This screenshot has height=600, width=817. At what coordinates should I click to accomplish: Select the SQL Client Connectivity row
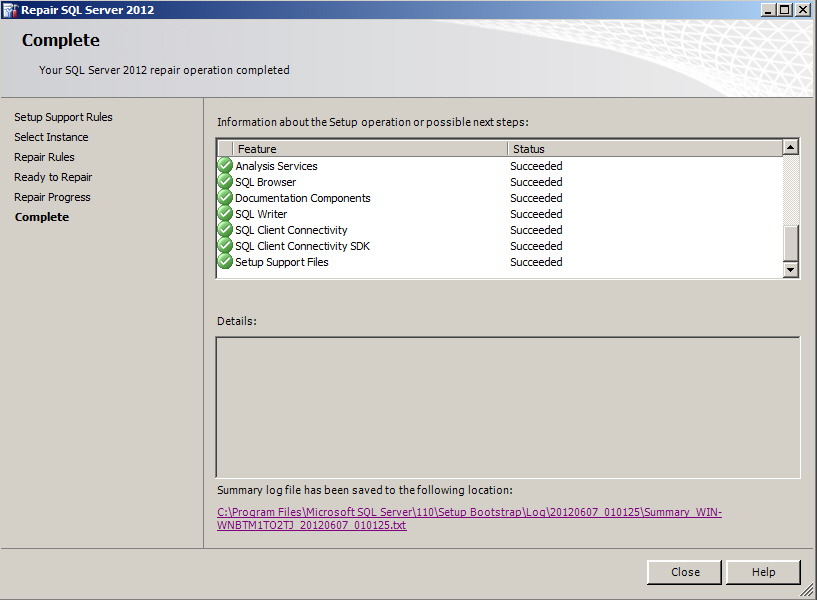click(500, 230)
